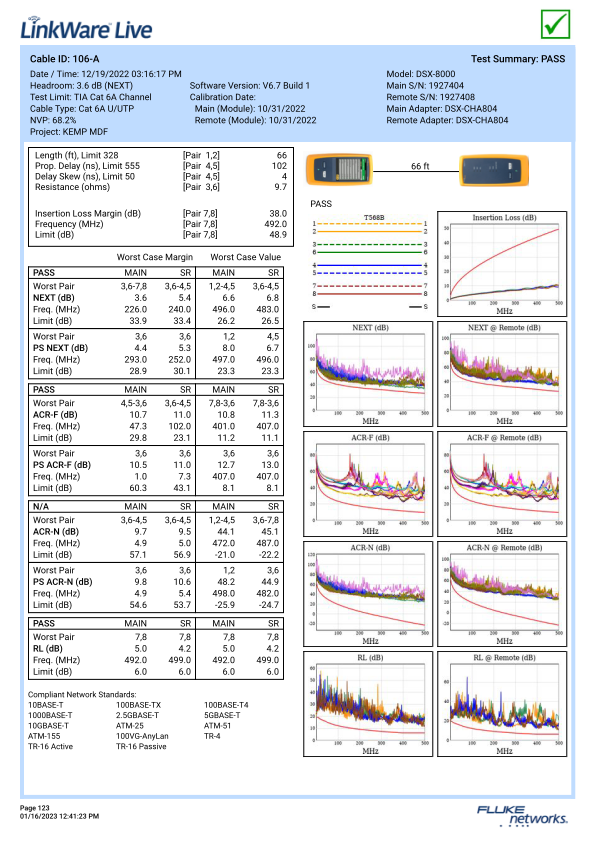Screen dimensions: 595x841
Task: Open the NEXT @ Remote (dB) graph
Action: [502, 374]
